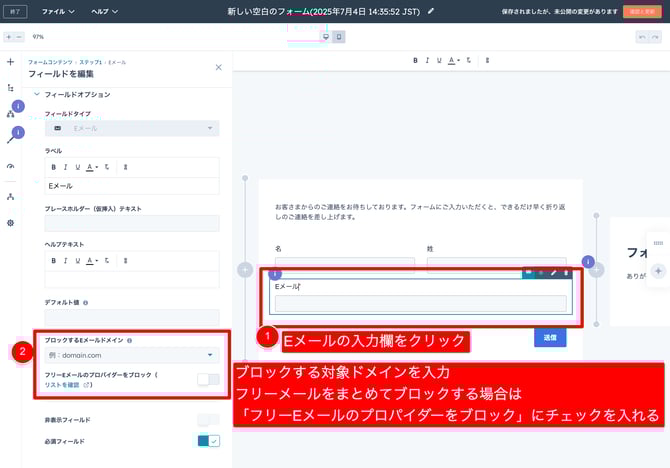Click the blue 送信 button

(x=550, y=338)
